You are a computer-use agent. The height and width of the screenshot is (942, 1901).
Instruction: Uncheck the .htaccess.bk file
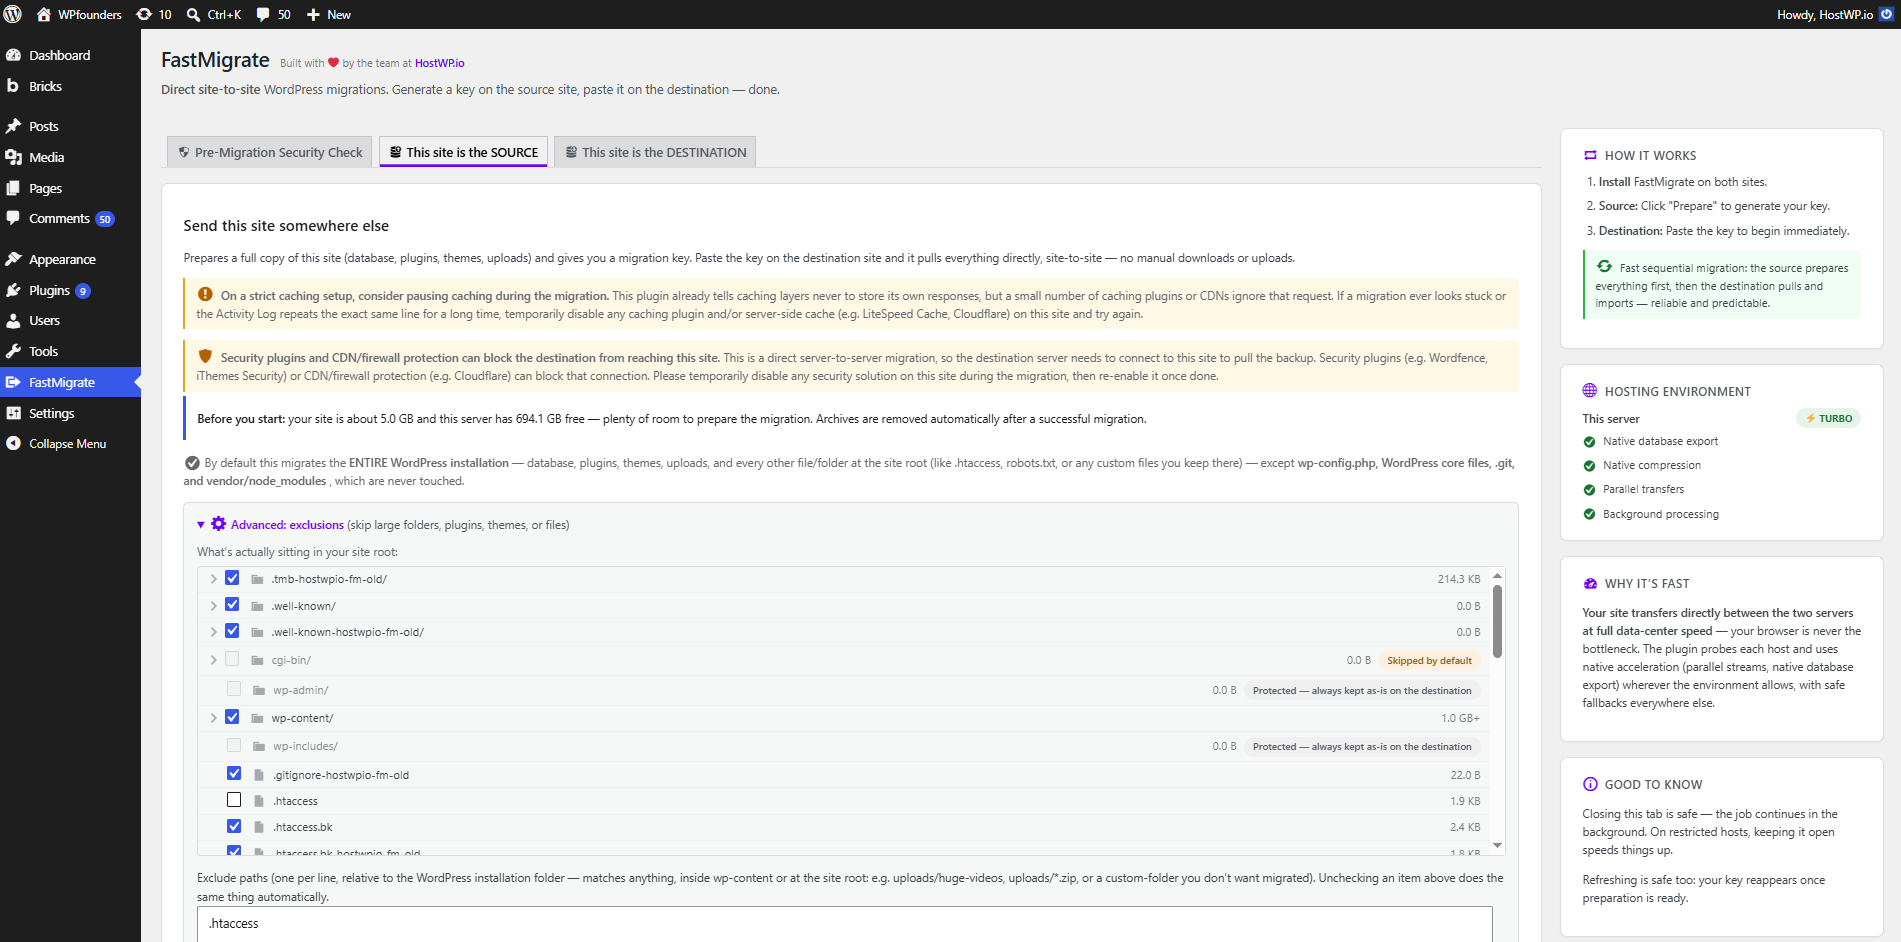coord(234,826)
